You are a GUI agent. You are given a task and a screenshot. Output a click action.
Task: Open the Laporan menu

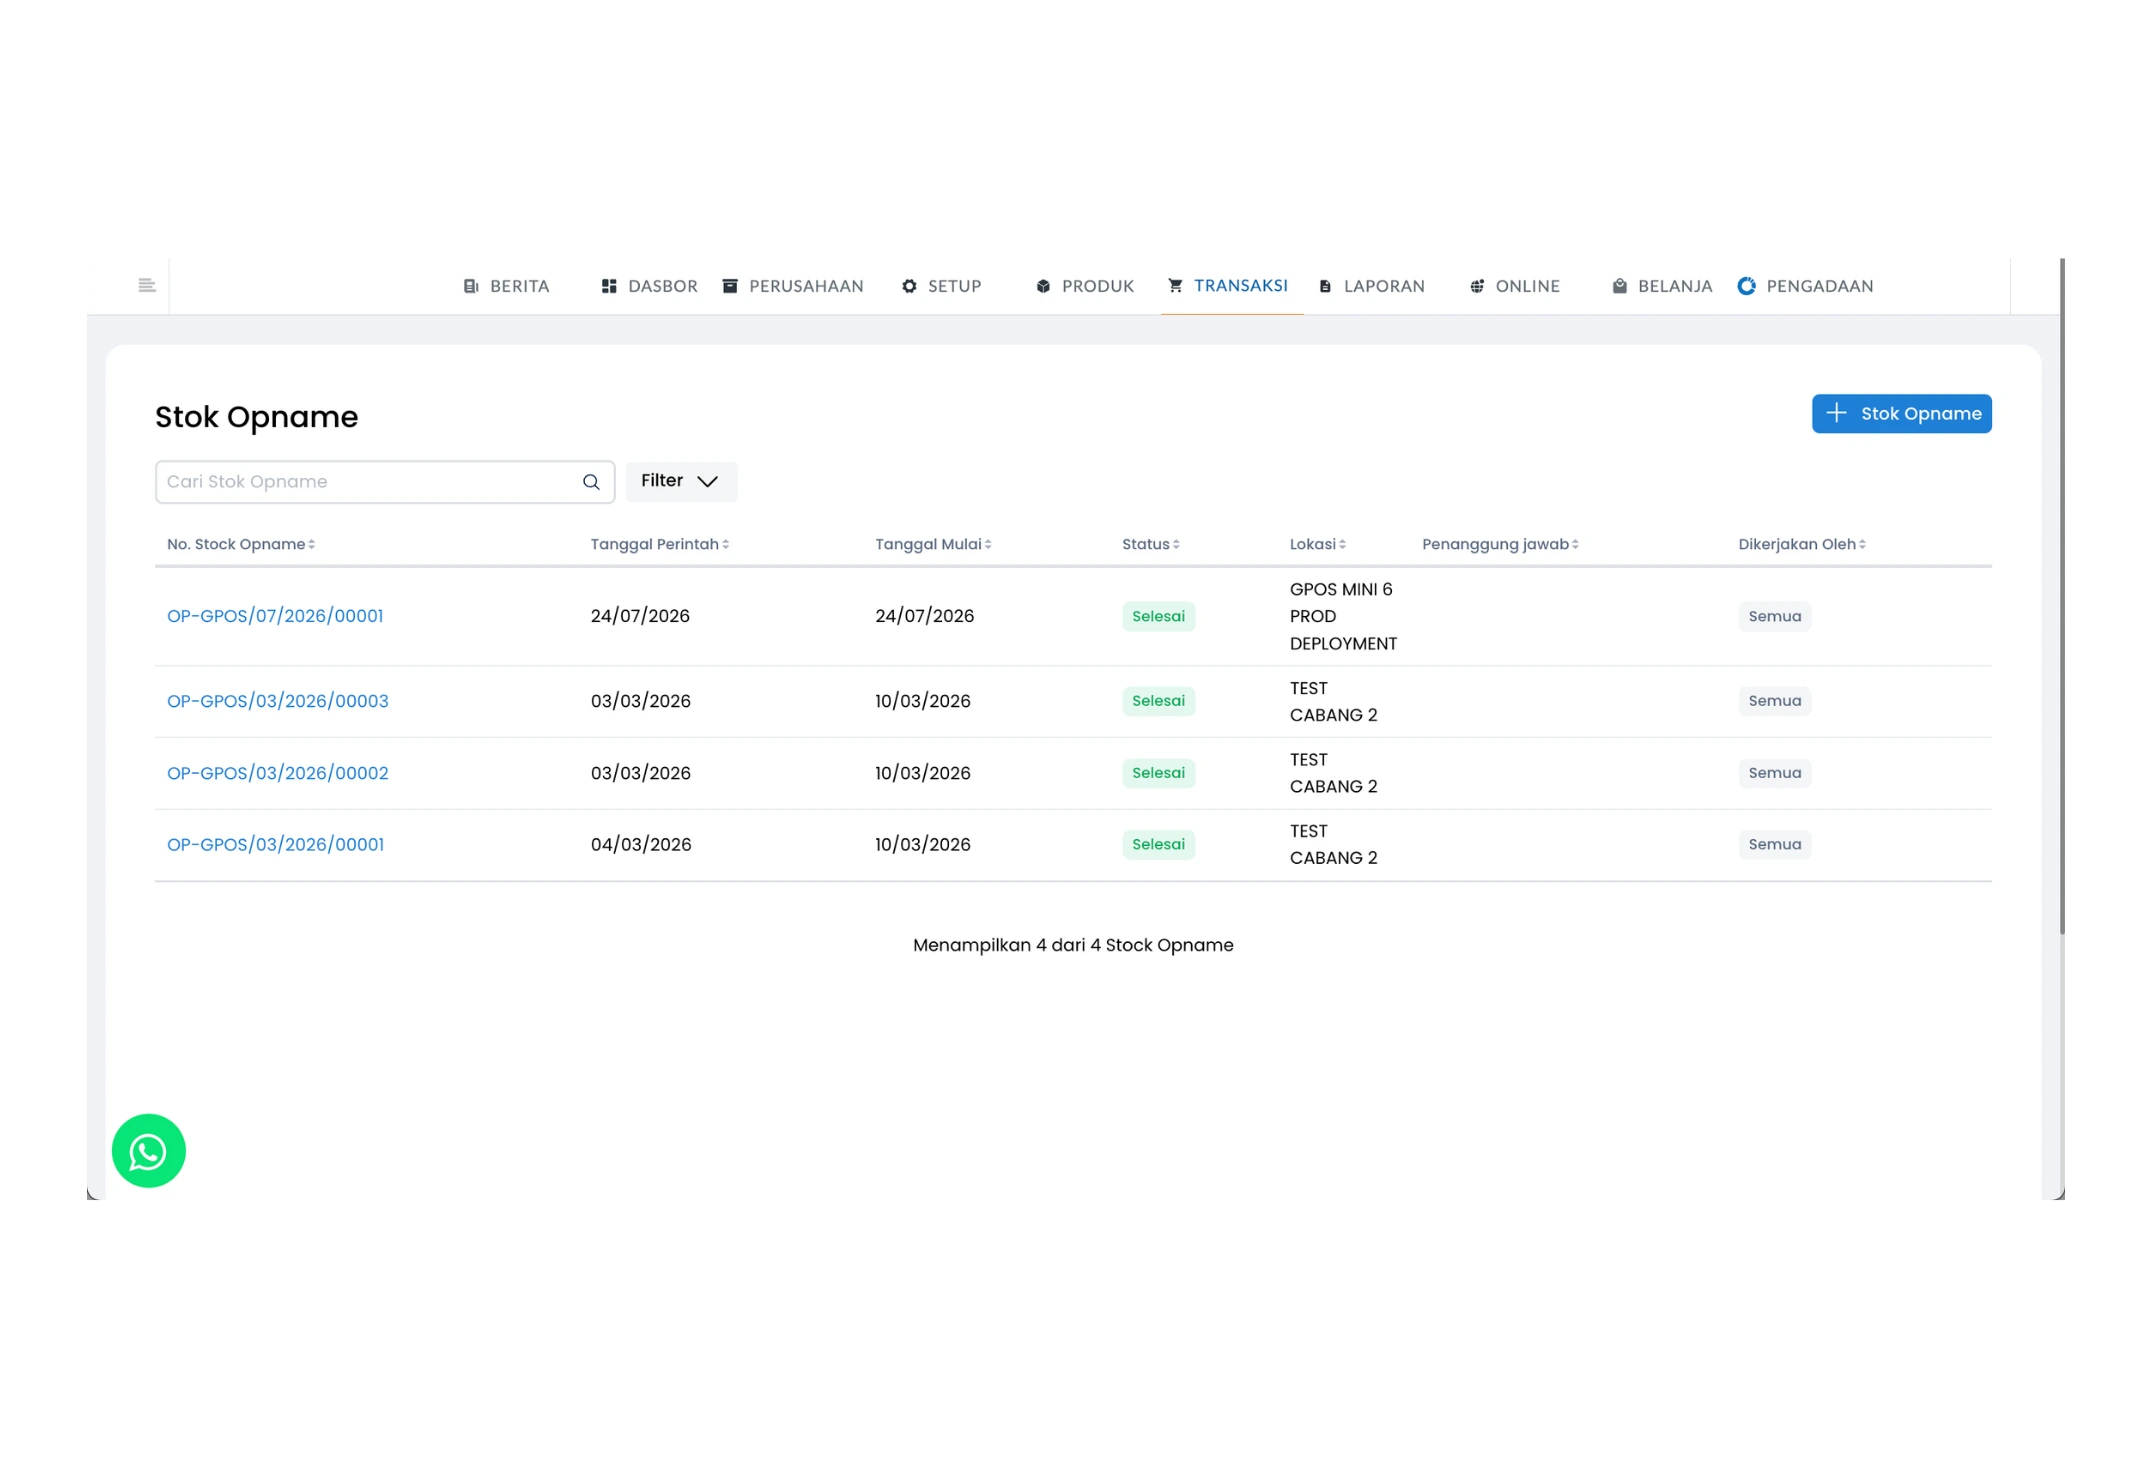click(1371, 287)
